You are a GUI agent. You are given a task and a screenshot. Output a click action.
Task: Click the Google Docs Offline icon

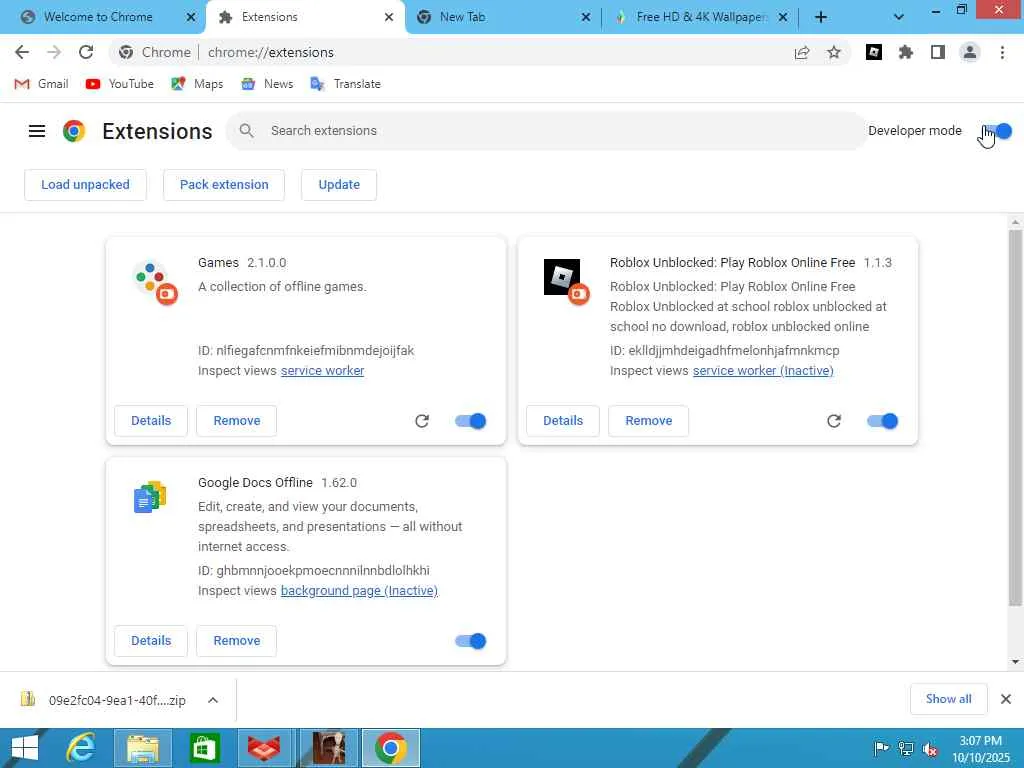[x=150, y=497]
